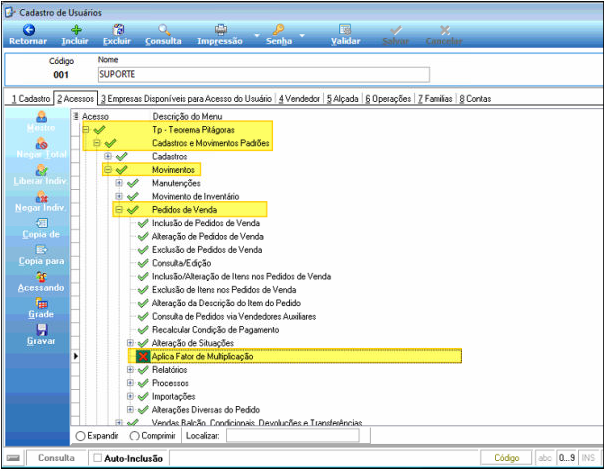This screenshot has width=605, height=471.
Task: Switch to the 5 Alçada tab
Action: tap(342, 99)
